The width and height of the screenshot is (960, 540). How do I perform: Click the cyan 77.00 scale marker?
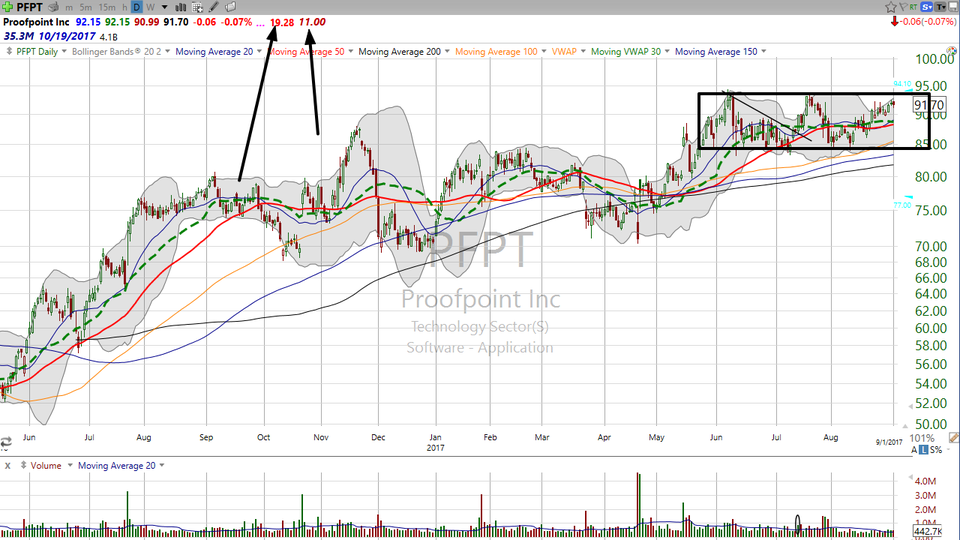(x=902, y=205)
